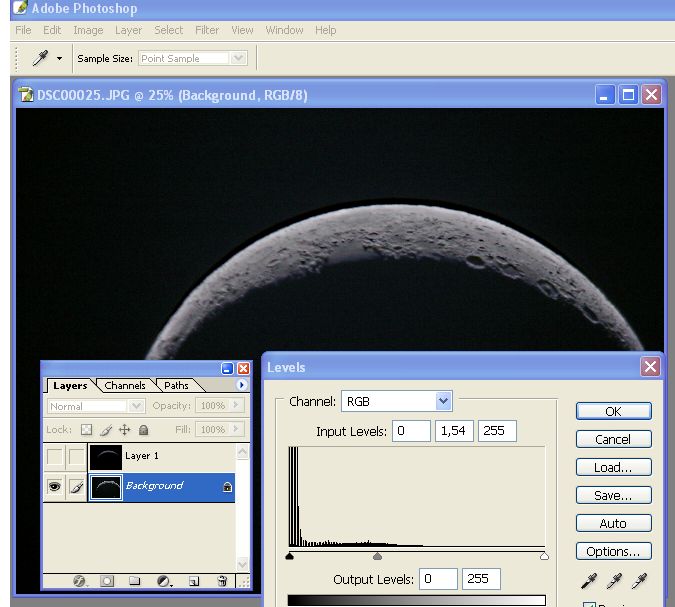Image resolution: width=675 pixels, height=607 pixels.
Task: Select the Layer 1 thumbnail
Action: [106, 457]
